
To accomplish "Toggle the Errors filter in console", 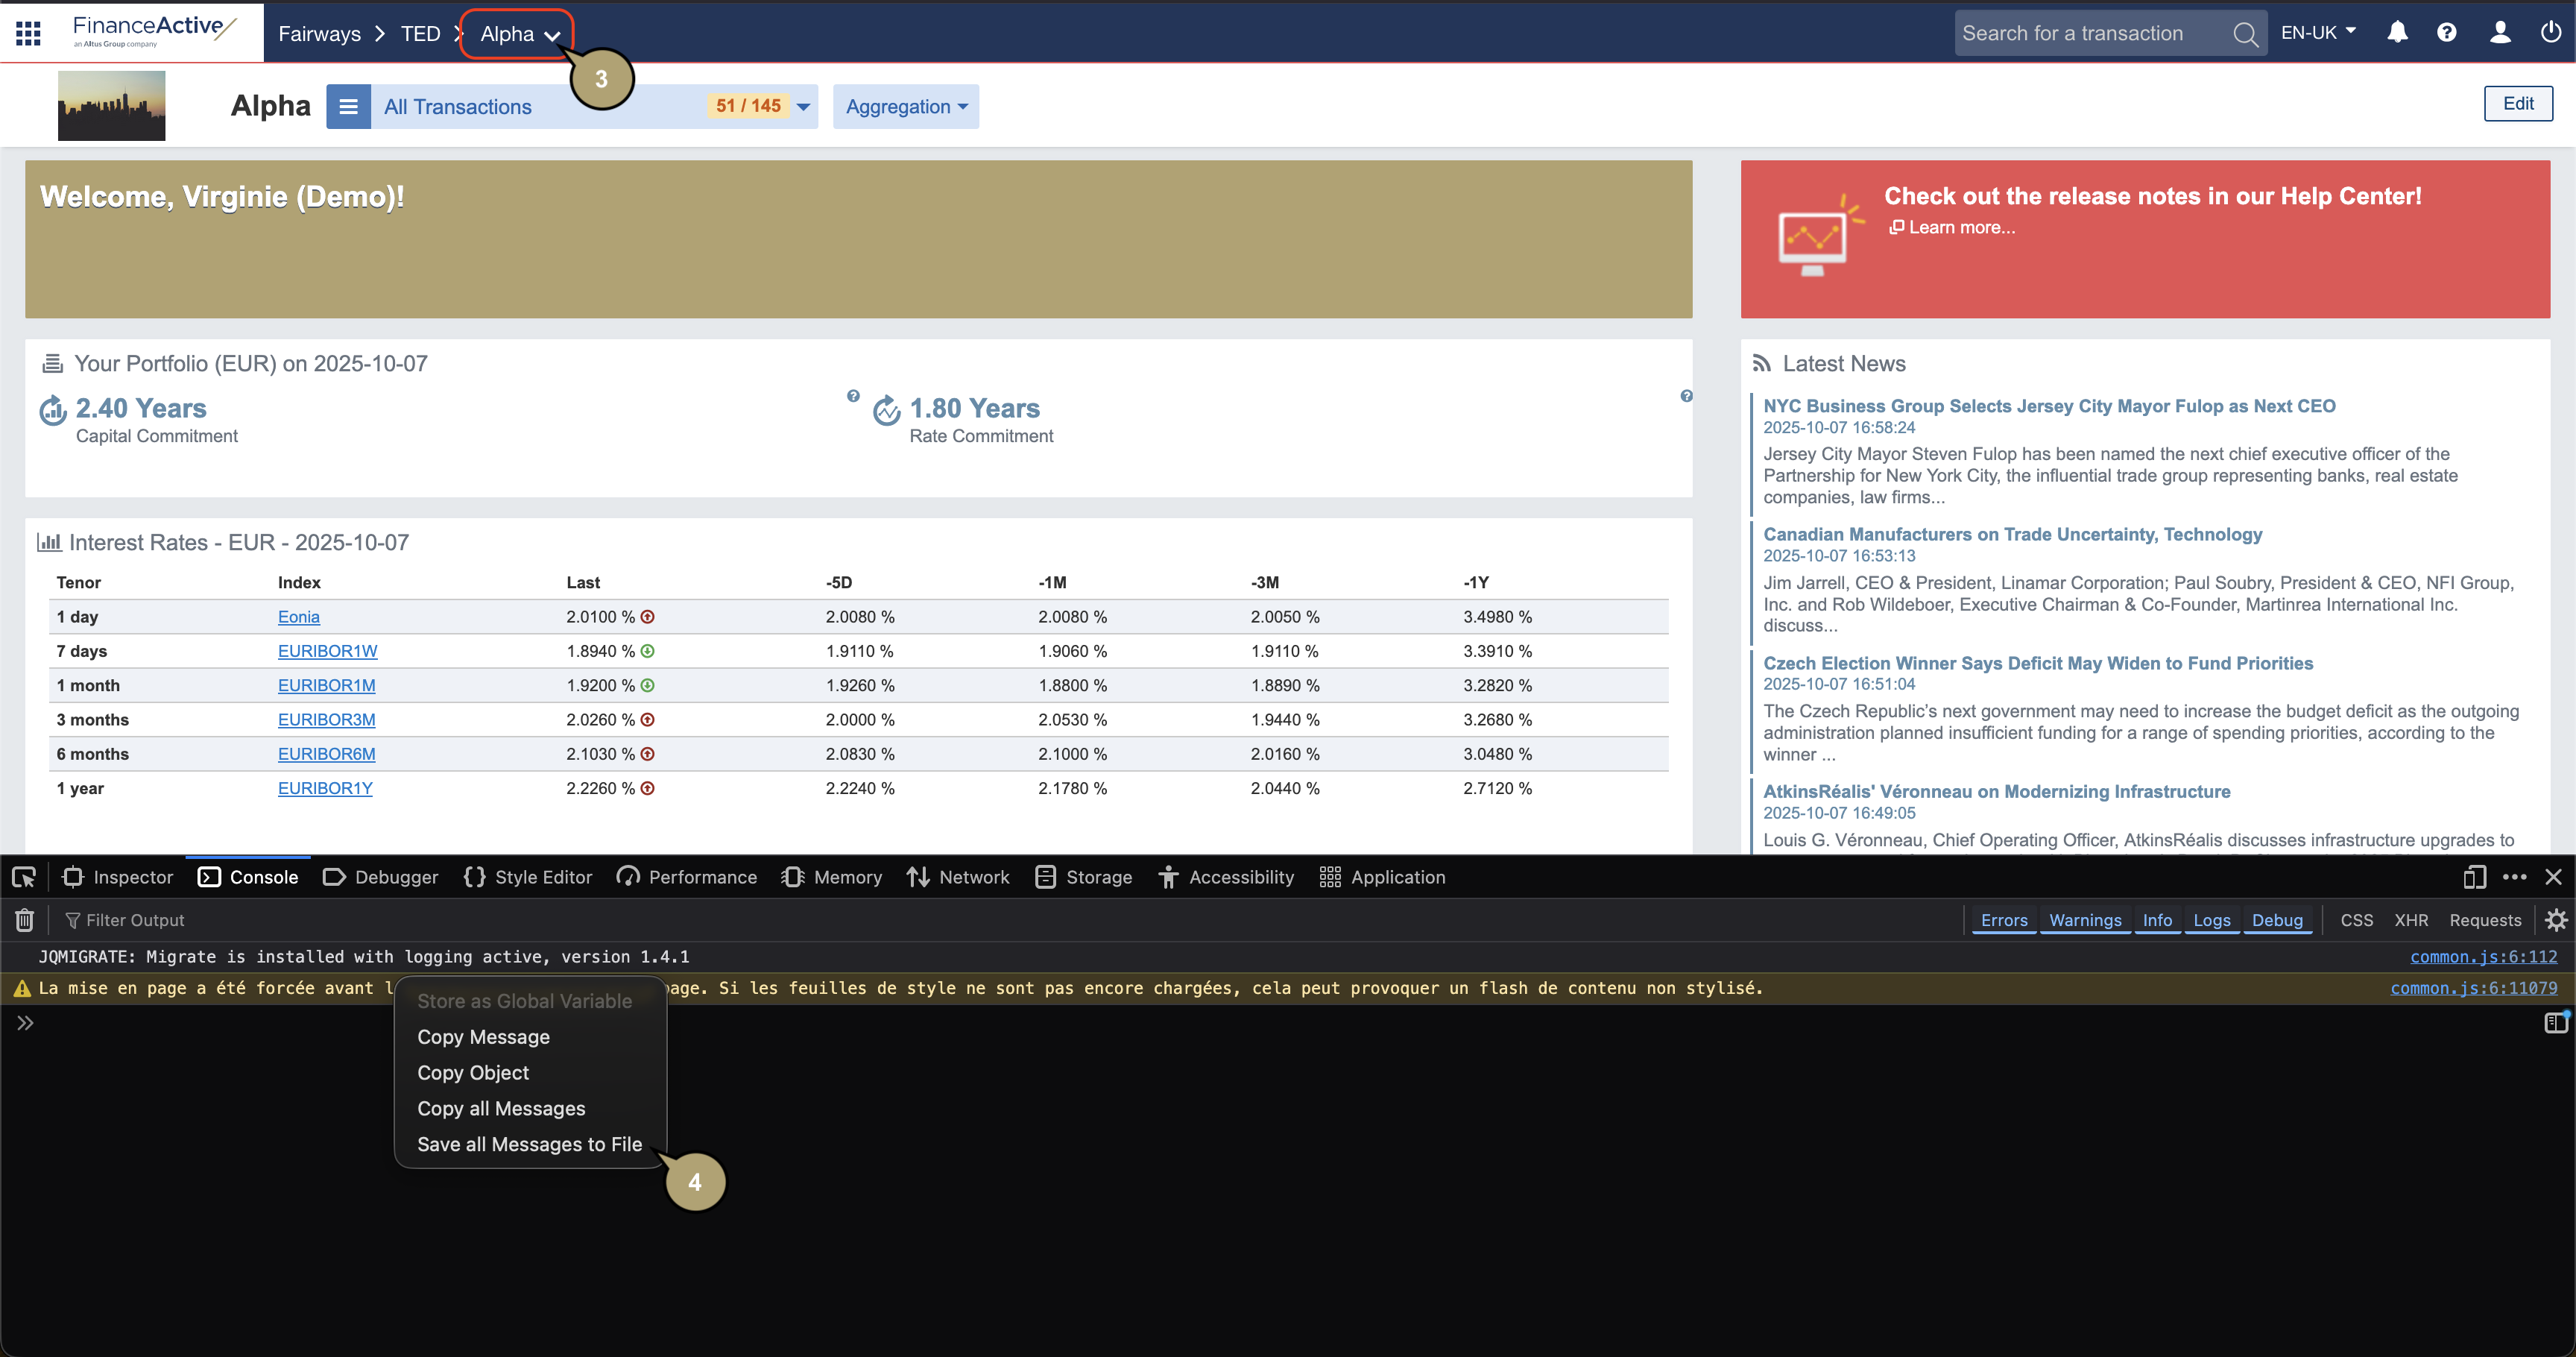I will (2003, 920).
